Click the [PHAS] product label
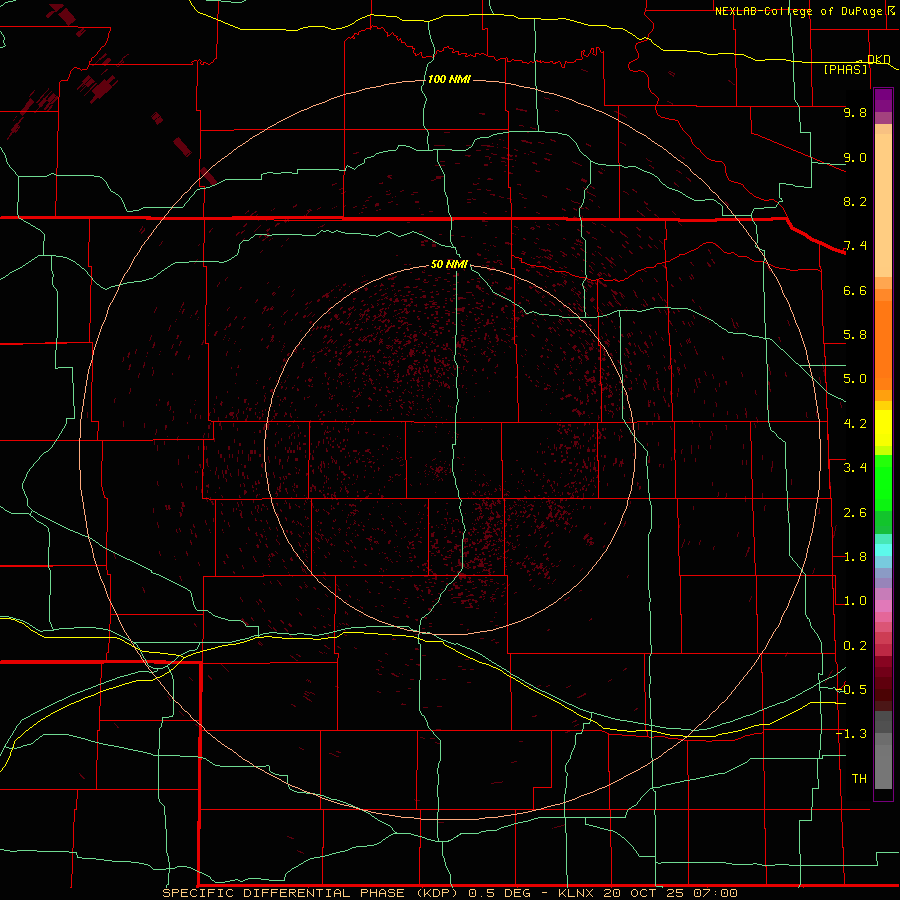Image resolution: width=900 pixels, height=900 pixels. coord(845,69)
